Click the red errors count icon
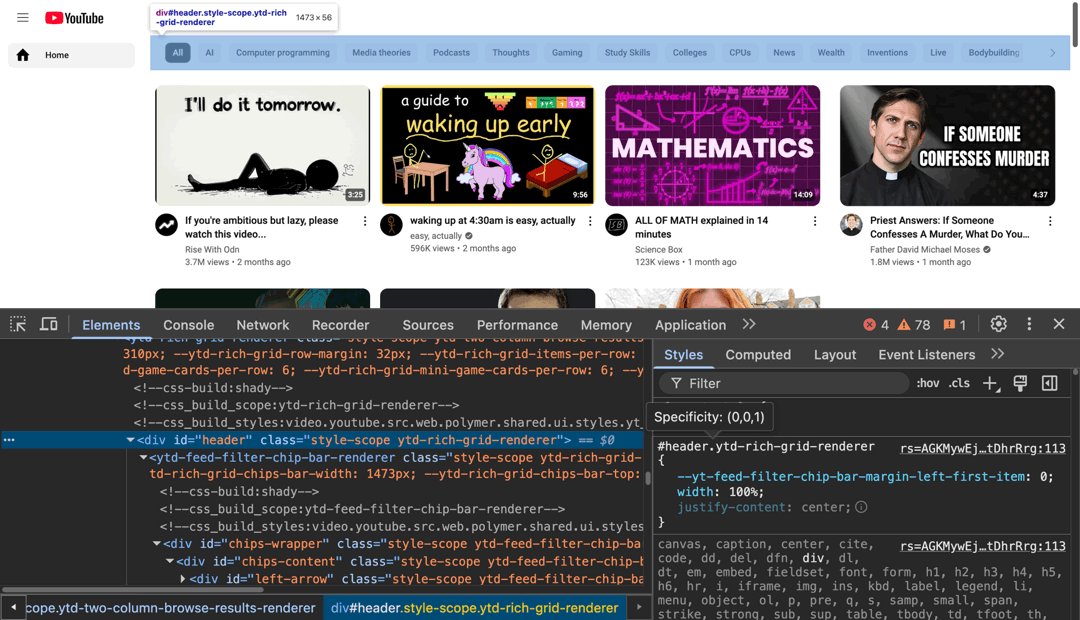The image size is (1080, 620). (869, 324)
